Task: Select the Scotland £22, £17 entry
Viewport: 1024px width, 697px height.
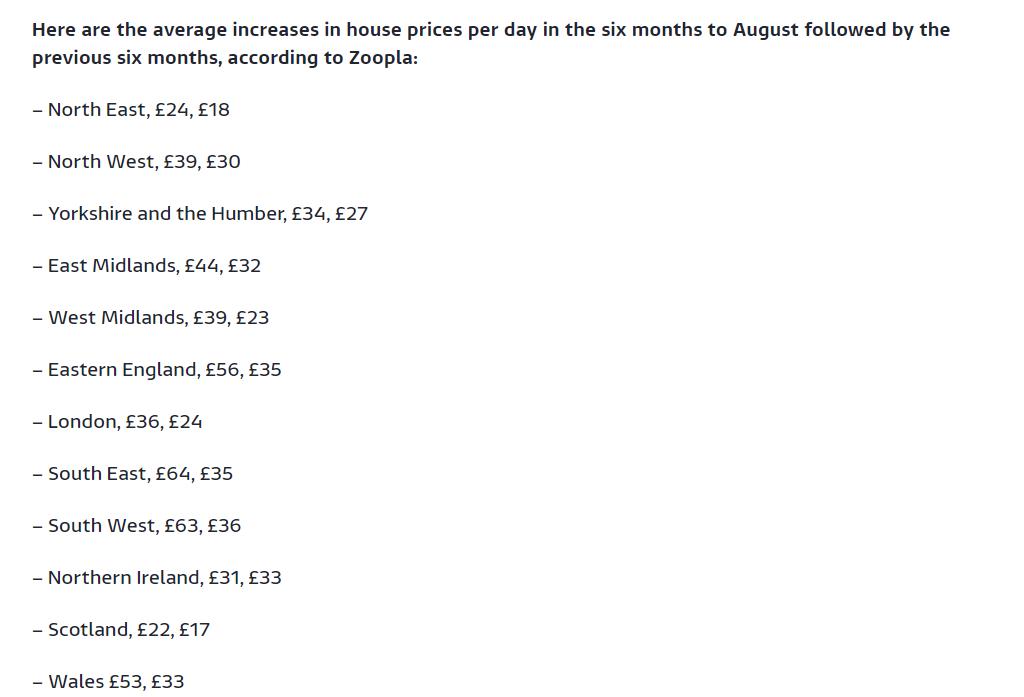Action: coord(121,630)
